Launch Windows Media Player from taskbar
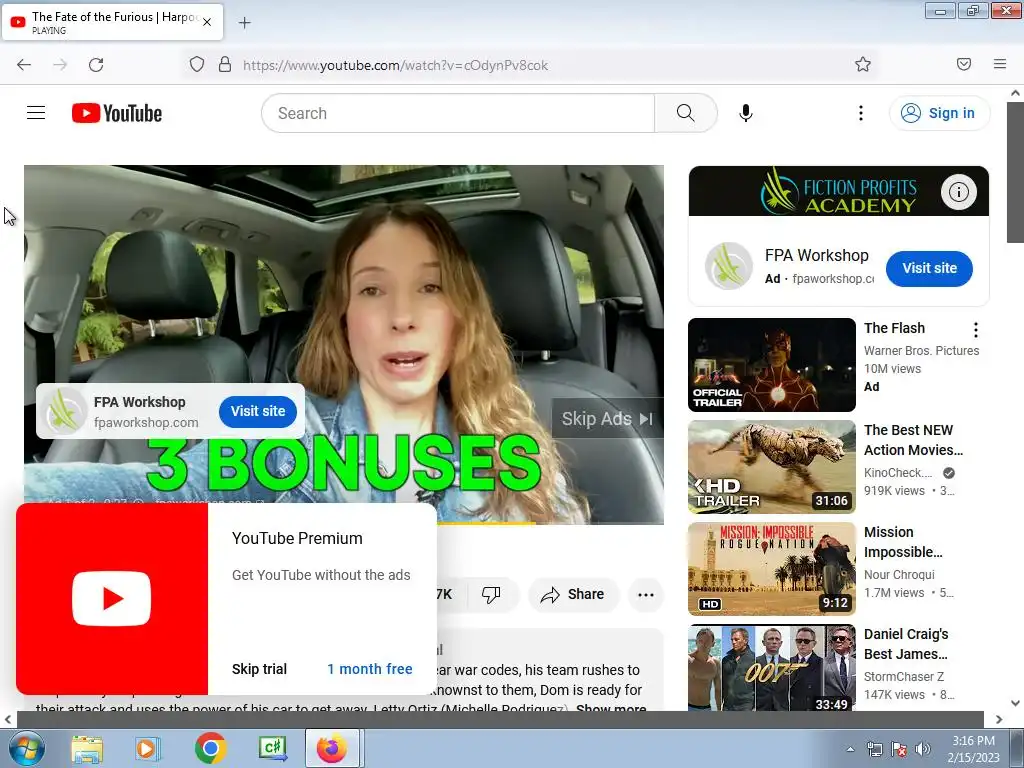Viewport: 1024px width, 768px height. 147,748
